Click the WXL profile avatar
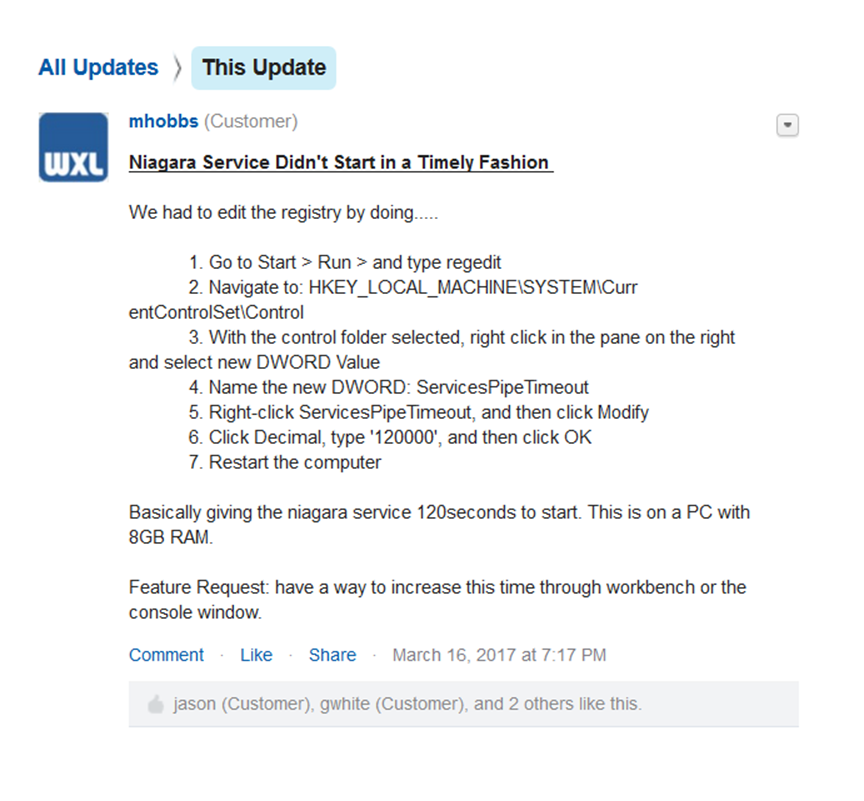This screenshot has height=801, width=864. pyautogui.click(x=73, y=147)
